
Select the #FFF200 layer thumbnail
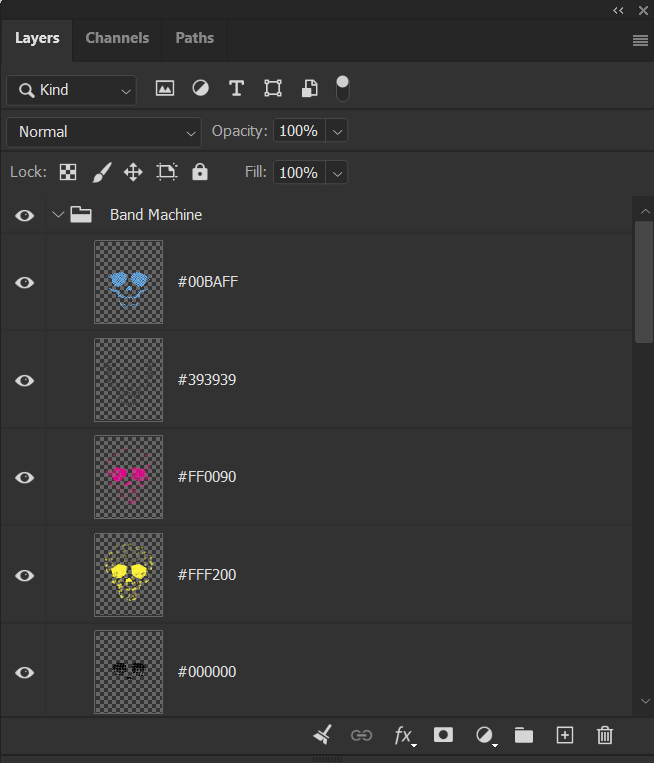coord(128,575)
